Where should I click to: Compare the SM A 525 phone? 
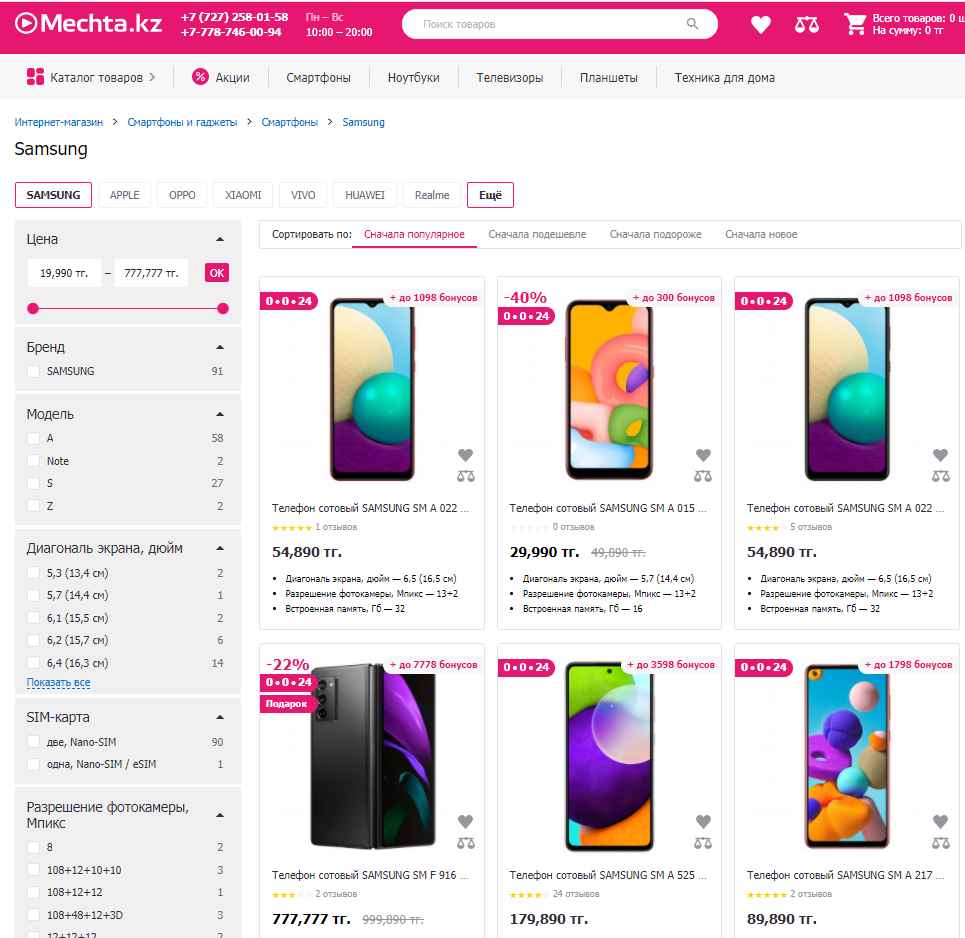[x=703, y=843]
